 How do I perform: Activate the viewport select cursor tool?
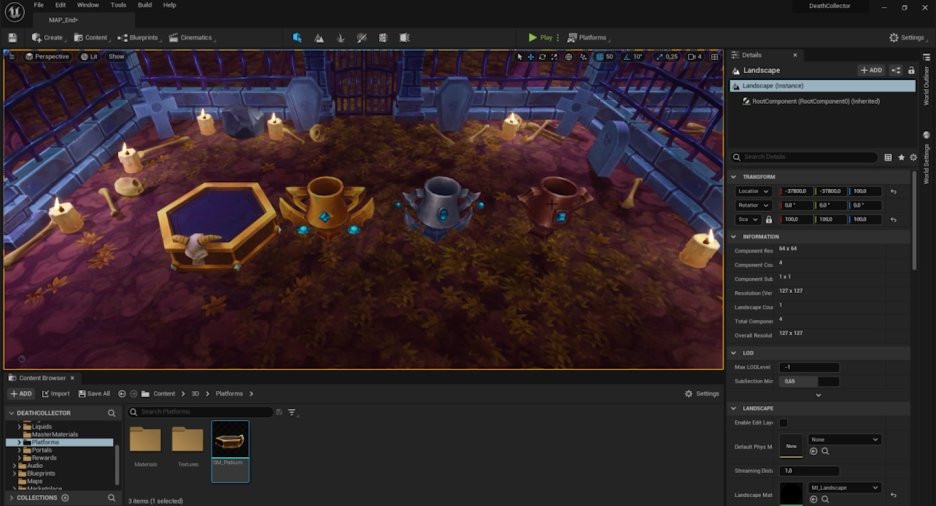coord(519,57)
